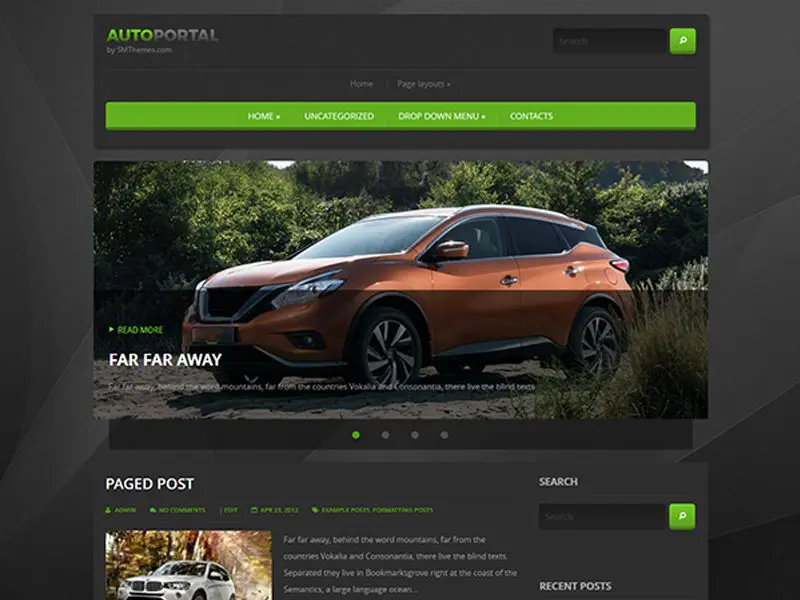The width and height of the screenshot is (800, 600).
Task: Open the Formatting Posts category link
Action: tap(403, 510)
